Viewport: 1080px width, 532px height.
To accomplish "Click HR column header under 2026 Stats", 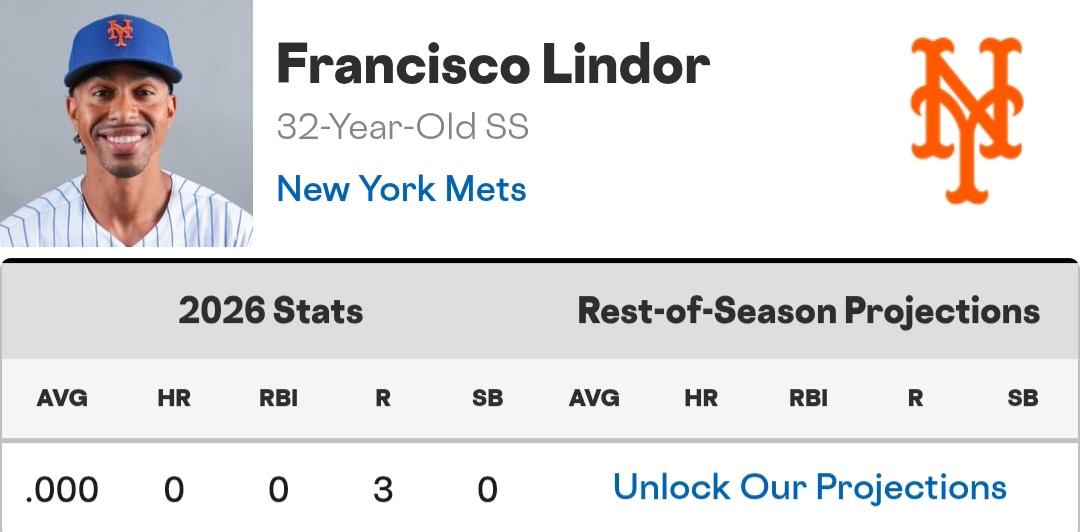I will [x=173, y=398].
